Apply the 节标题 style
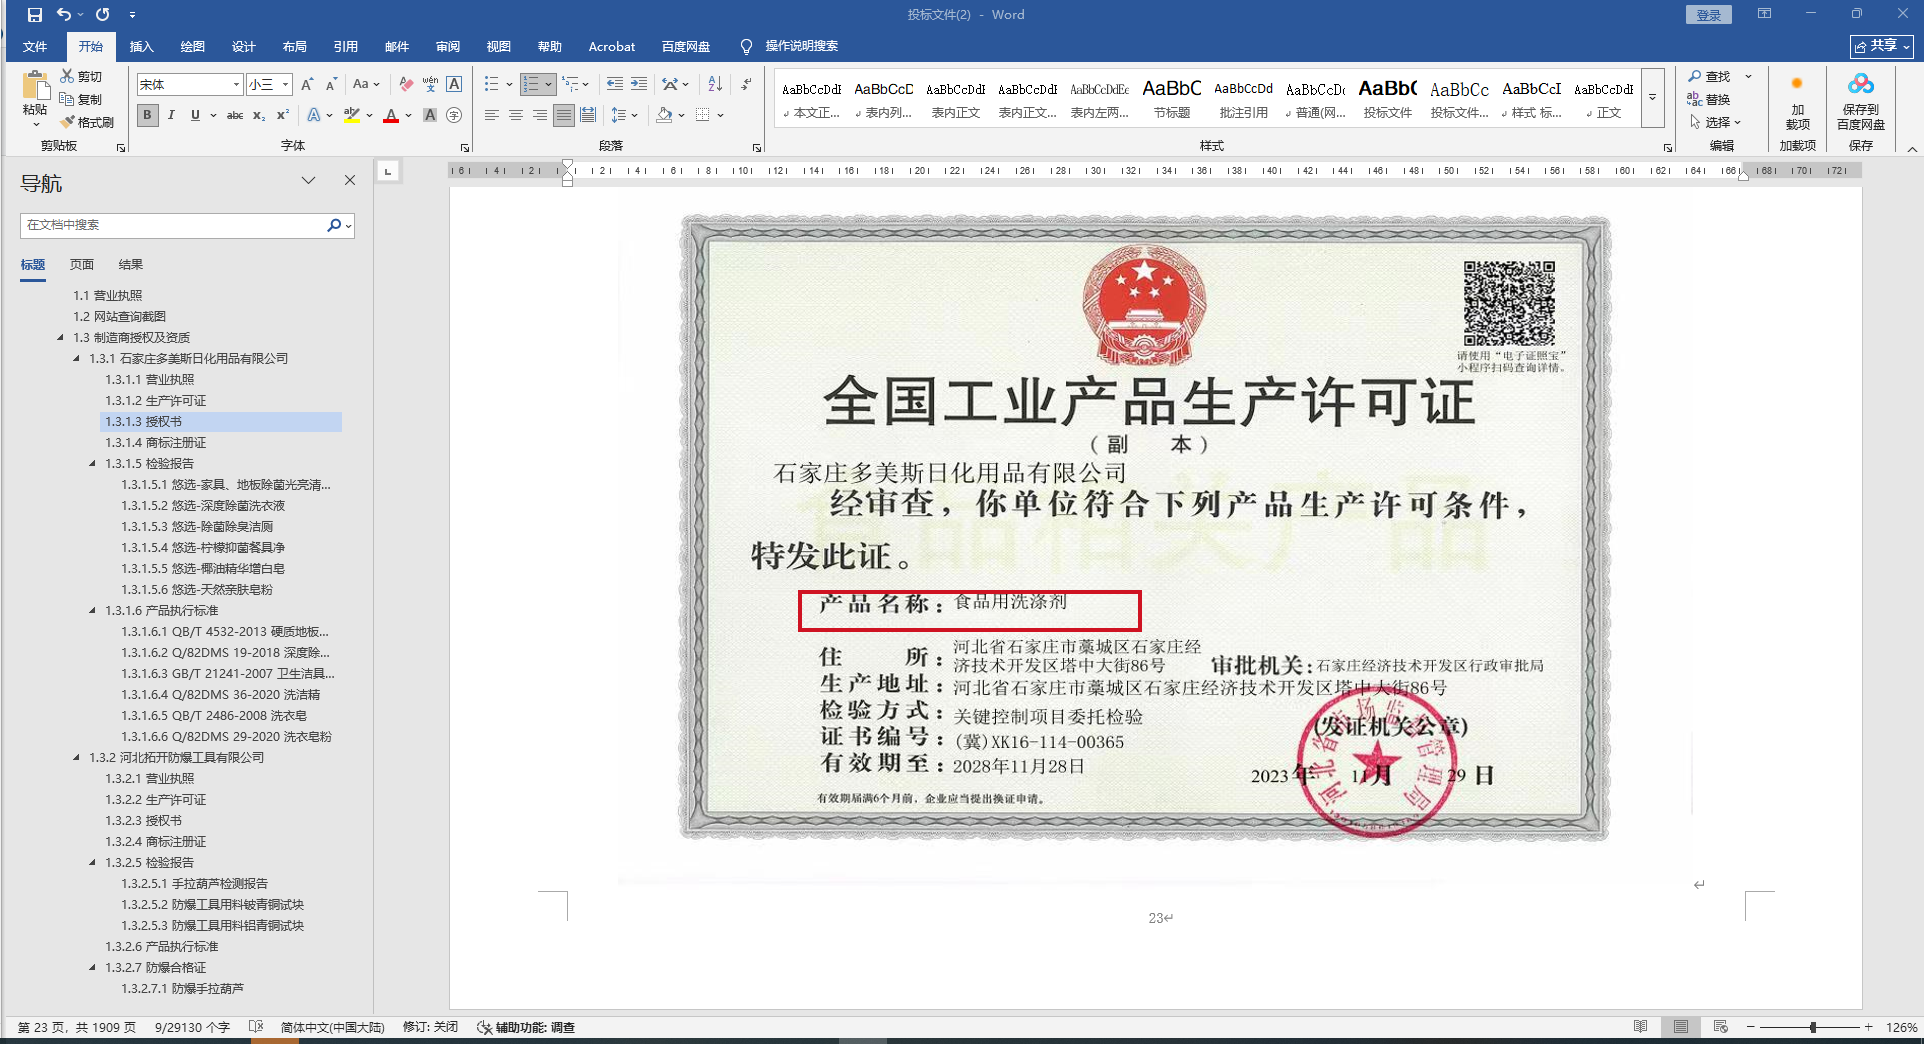1924x1044 pixels. click(x=1172, y=98)
